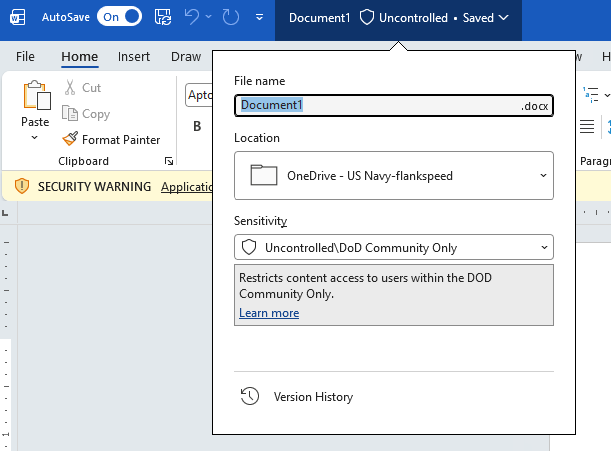Click the shield icon in the Sensitivity box
The height and width of the screenshot is (451, 611).
[x=249, y=247]
